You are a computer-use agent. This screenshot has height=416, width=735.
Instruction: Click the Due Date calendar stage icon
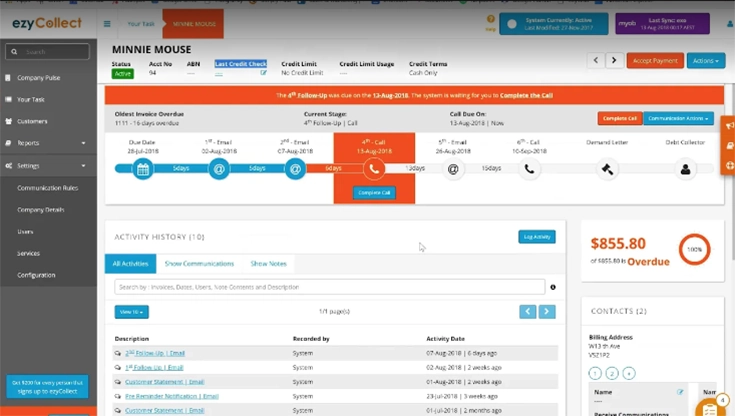coord(143,169)
